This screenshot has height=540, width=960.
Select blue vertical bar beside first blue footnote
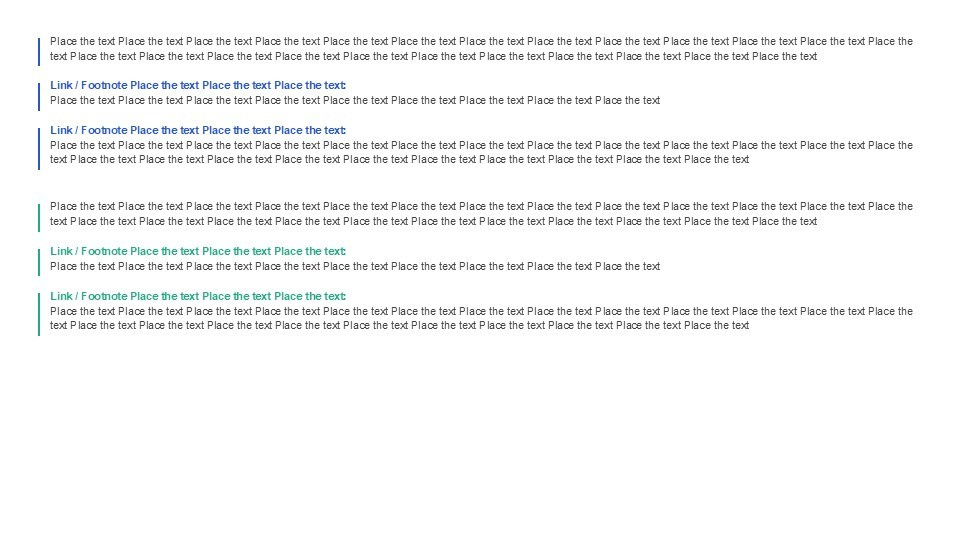(39, 97)
